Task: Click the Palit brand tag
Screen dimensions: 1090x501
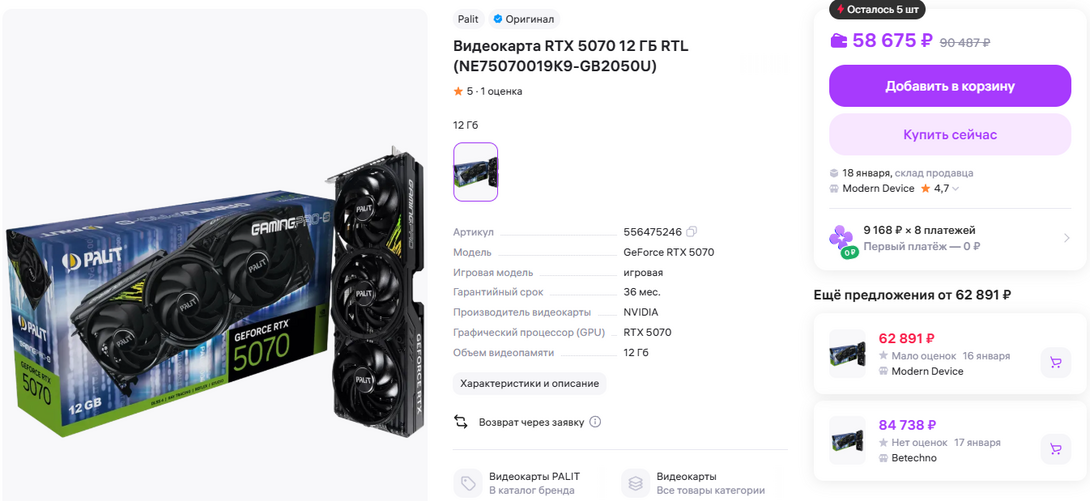Action: coord(468,19)
